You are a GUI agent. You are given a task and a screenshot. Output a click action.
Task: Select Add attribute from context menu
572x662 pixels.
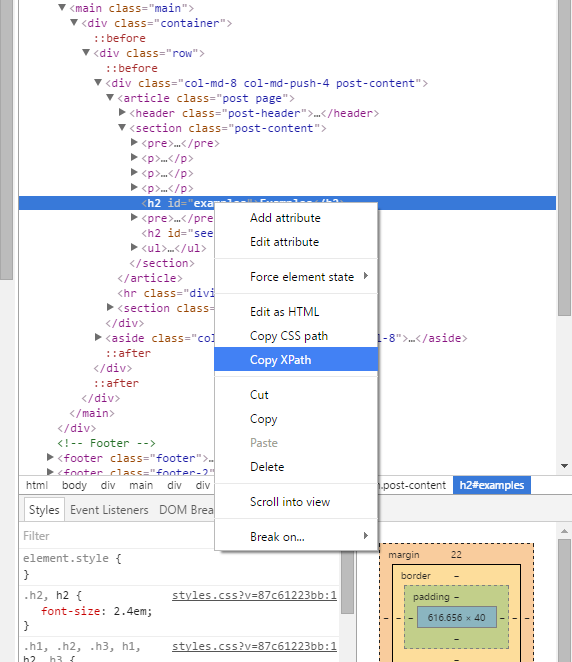(x=296, y=218)
